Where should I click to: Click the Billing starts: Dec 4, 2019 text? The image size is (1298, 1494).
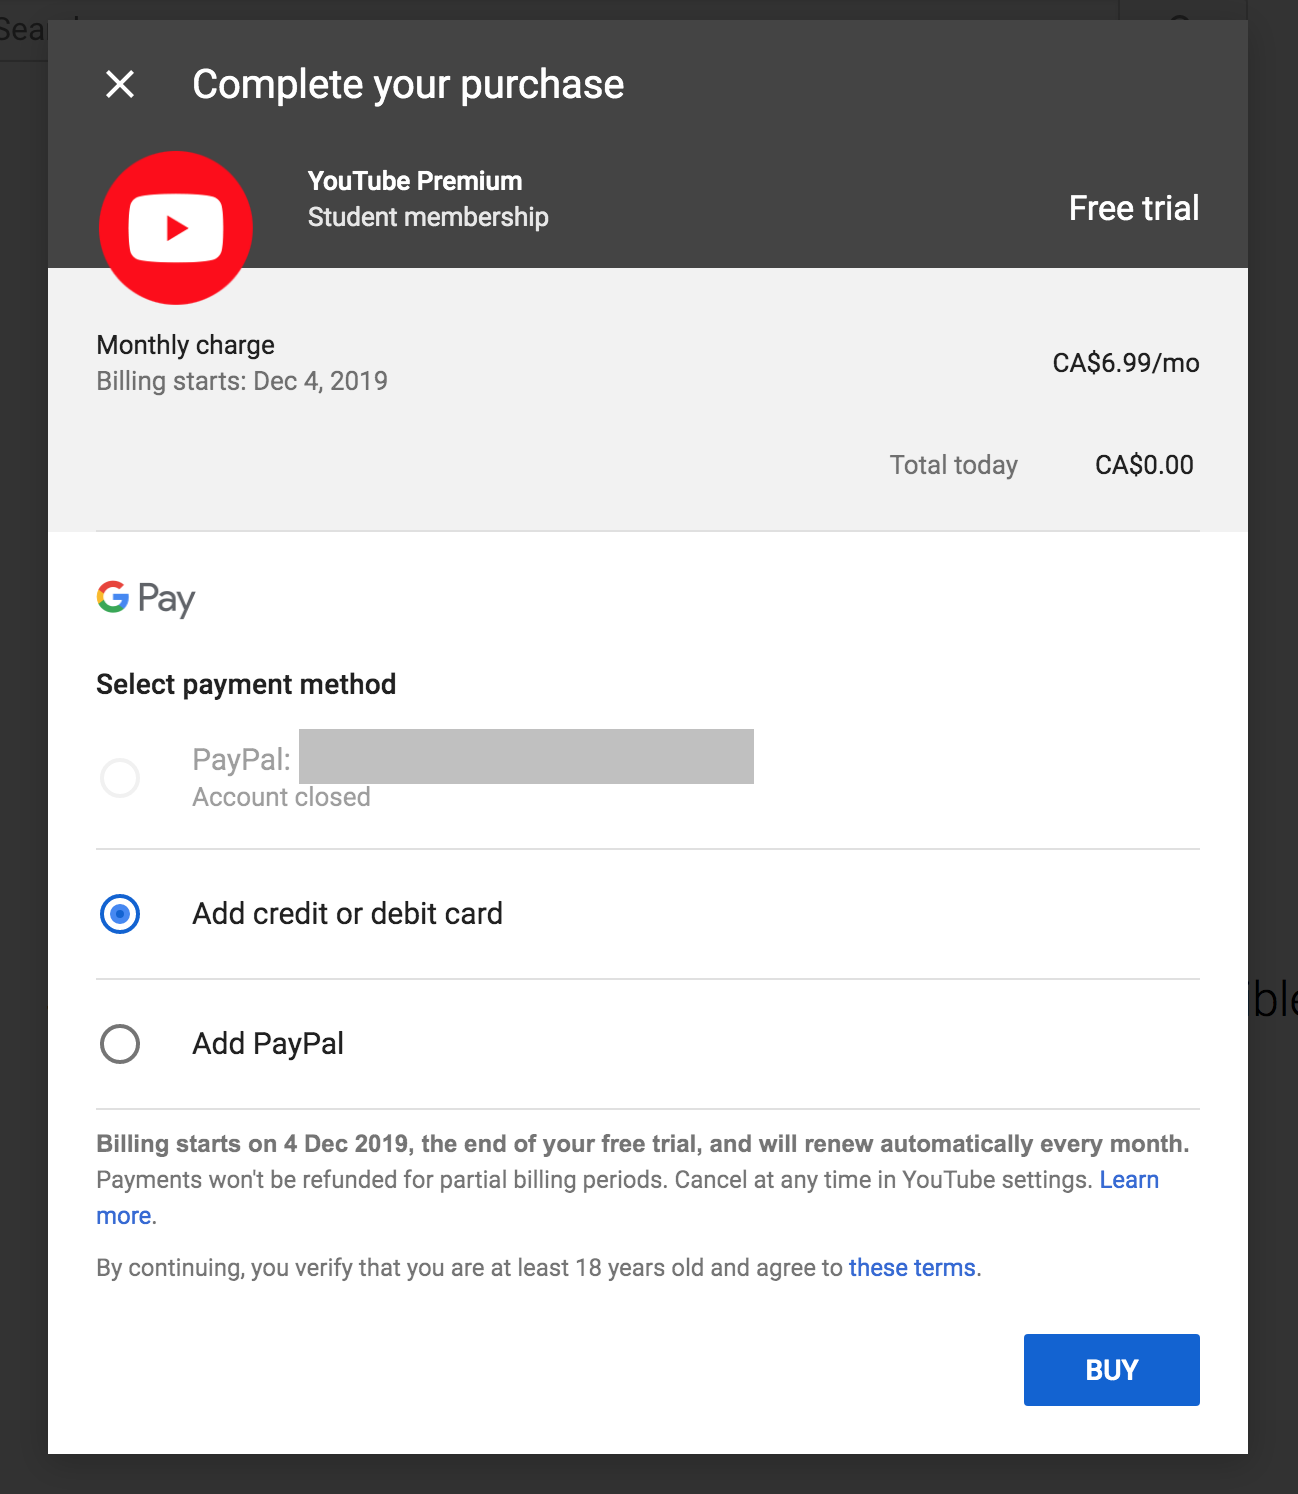(242, 381)
